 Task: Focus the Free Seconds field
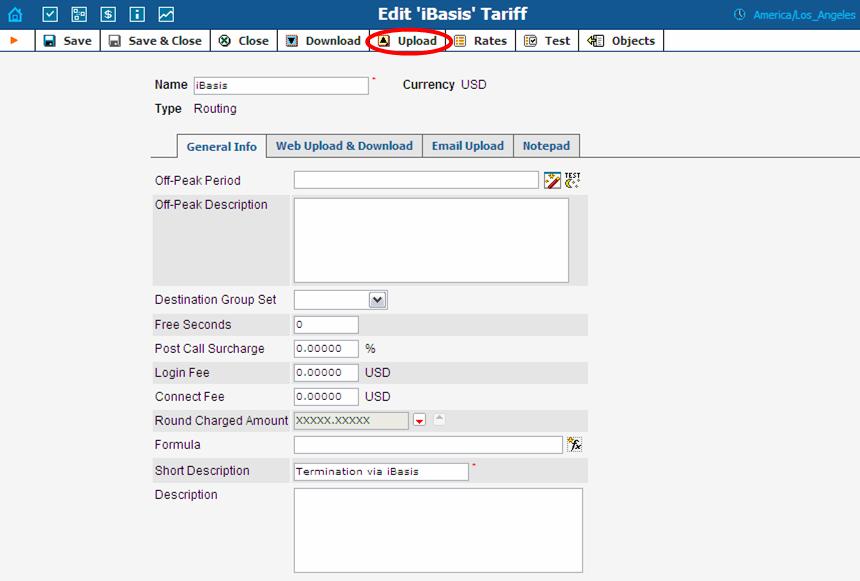[x=326, y=325]
